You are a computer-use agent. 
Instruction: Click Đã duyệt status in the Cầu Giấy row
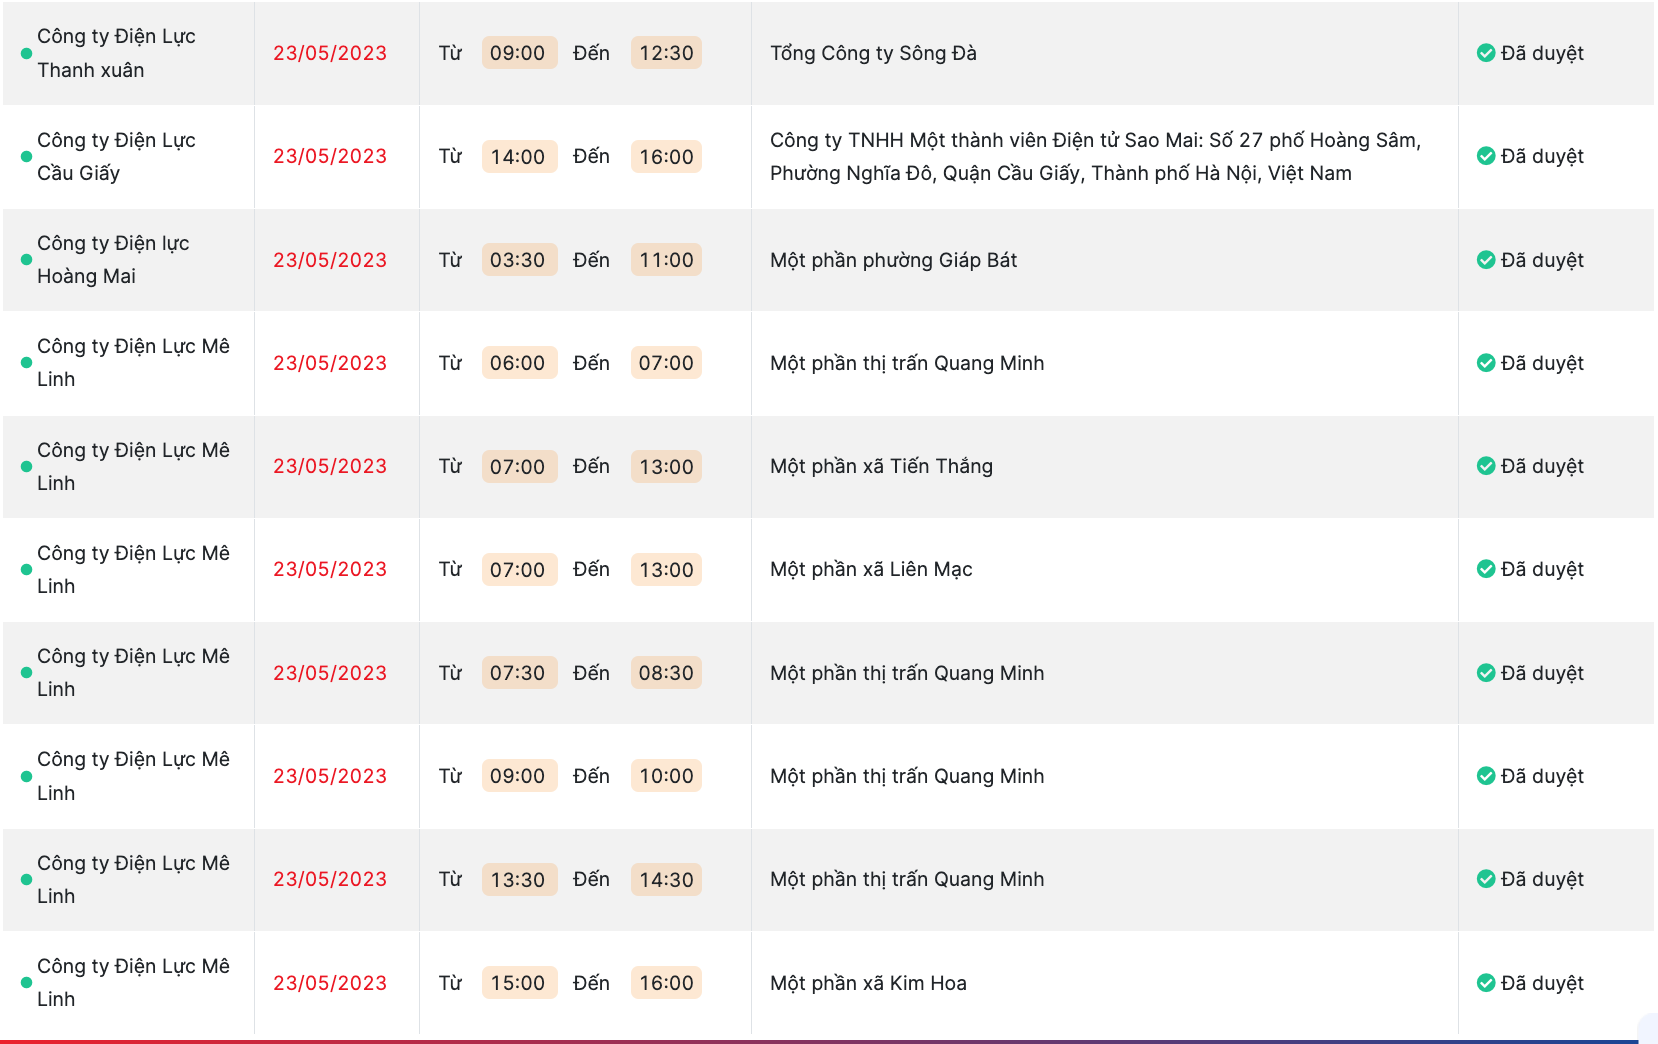[1541, 157]
